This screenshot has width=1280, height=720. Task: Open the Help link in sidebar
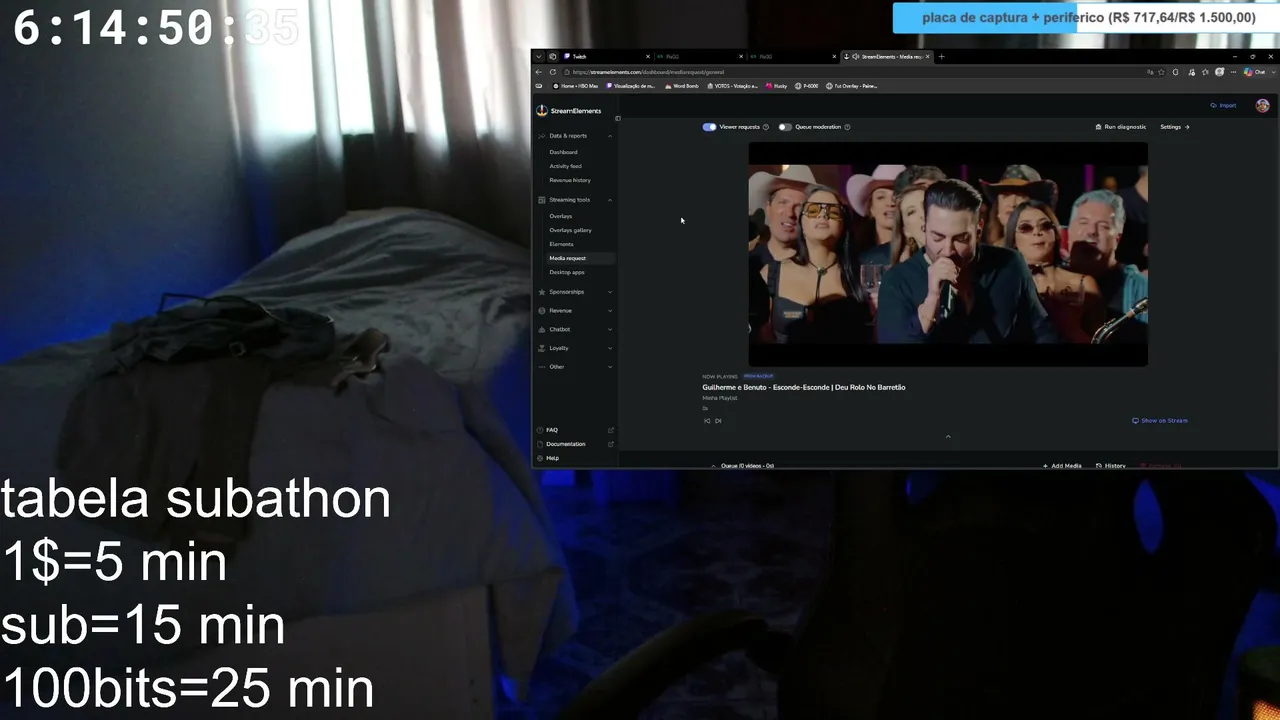pyautogui.click(x=552, y=458)
